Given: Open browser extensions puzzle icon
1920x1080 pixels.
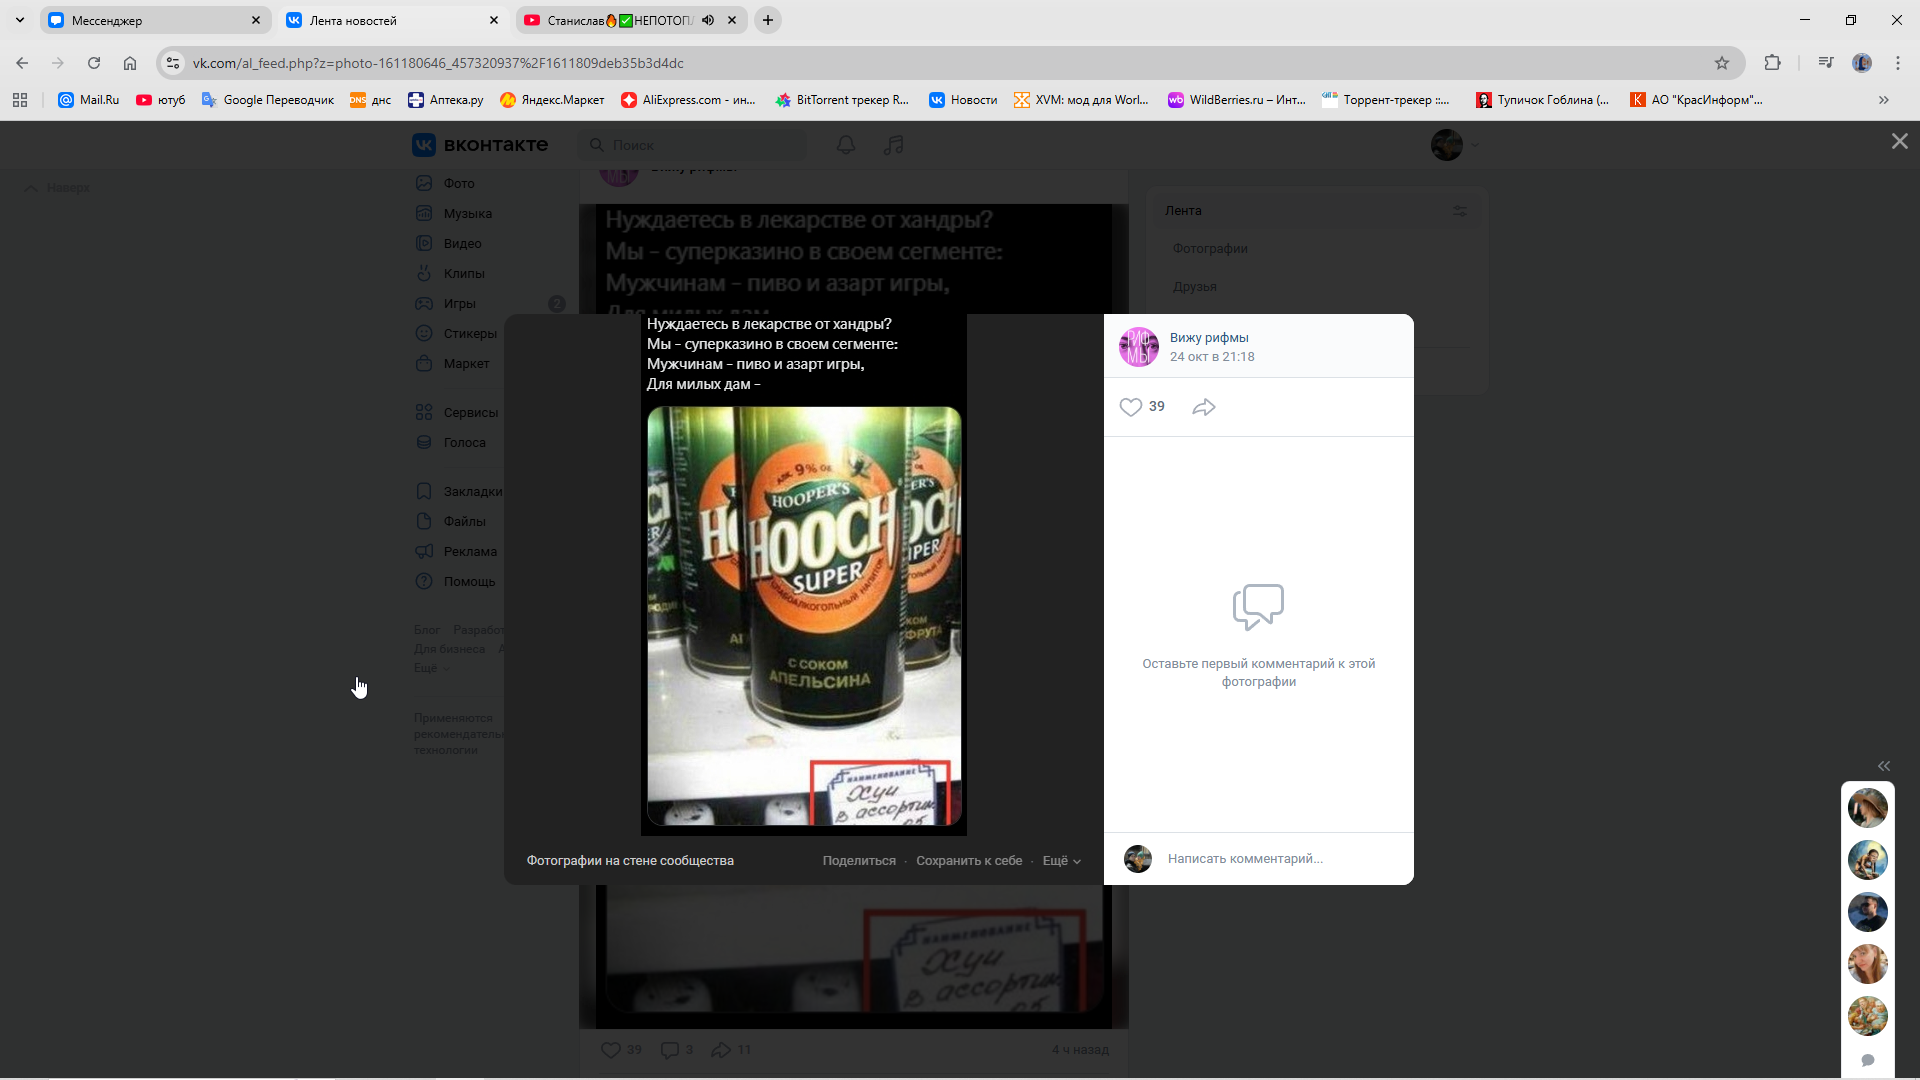Looking at the screenshot, I should (x=1772, y=63).
